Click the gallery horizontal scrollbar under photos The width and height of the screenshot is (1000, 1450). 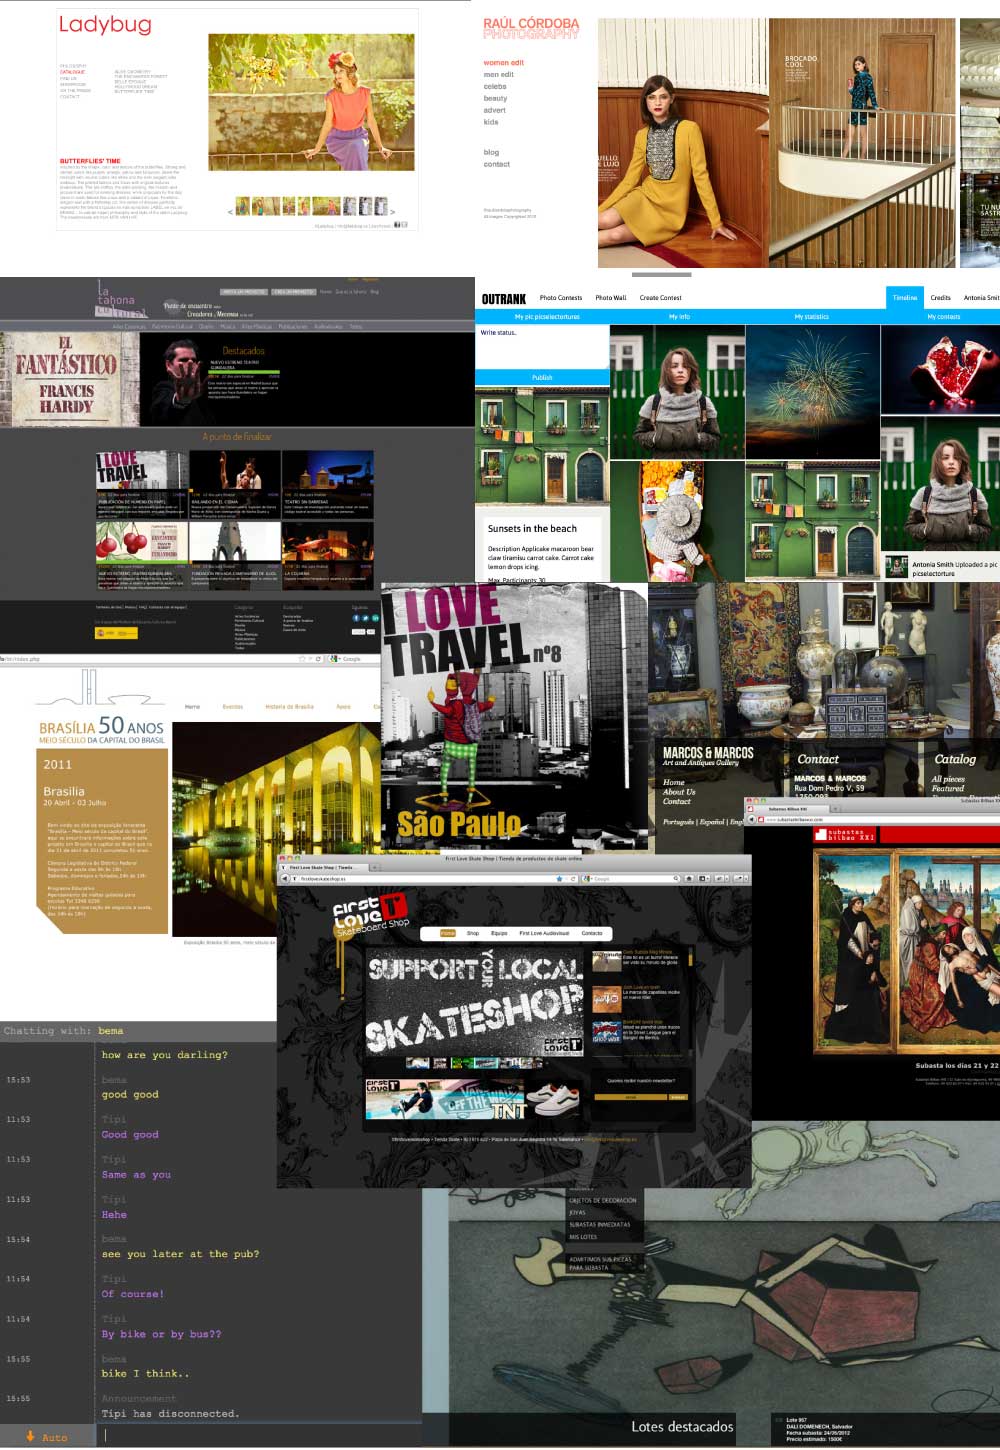[661, 274]
